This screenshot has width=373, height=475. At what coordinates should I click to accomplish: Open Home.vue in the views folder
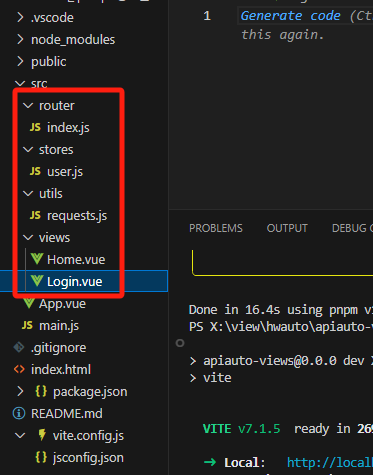pyautogui.click(x=76, y=259)
